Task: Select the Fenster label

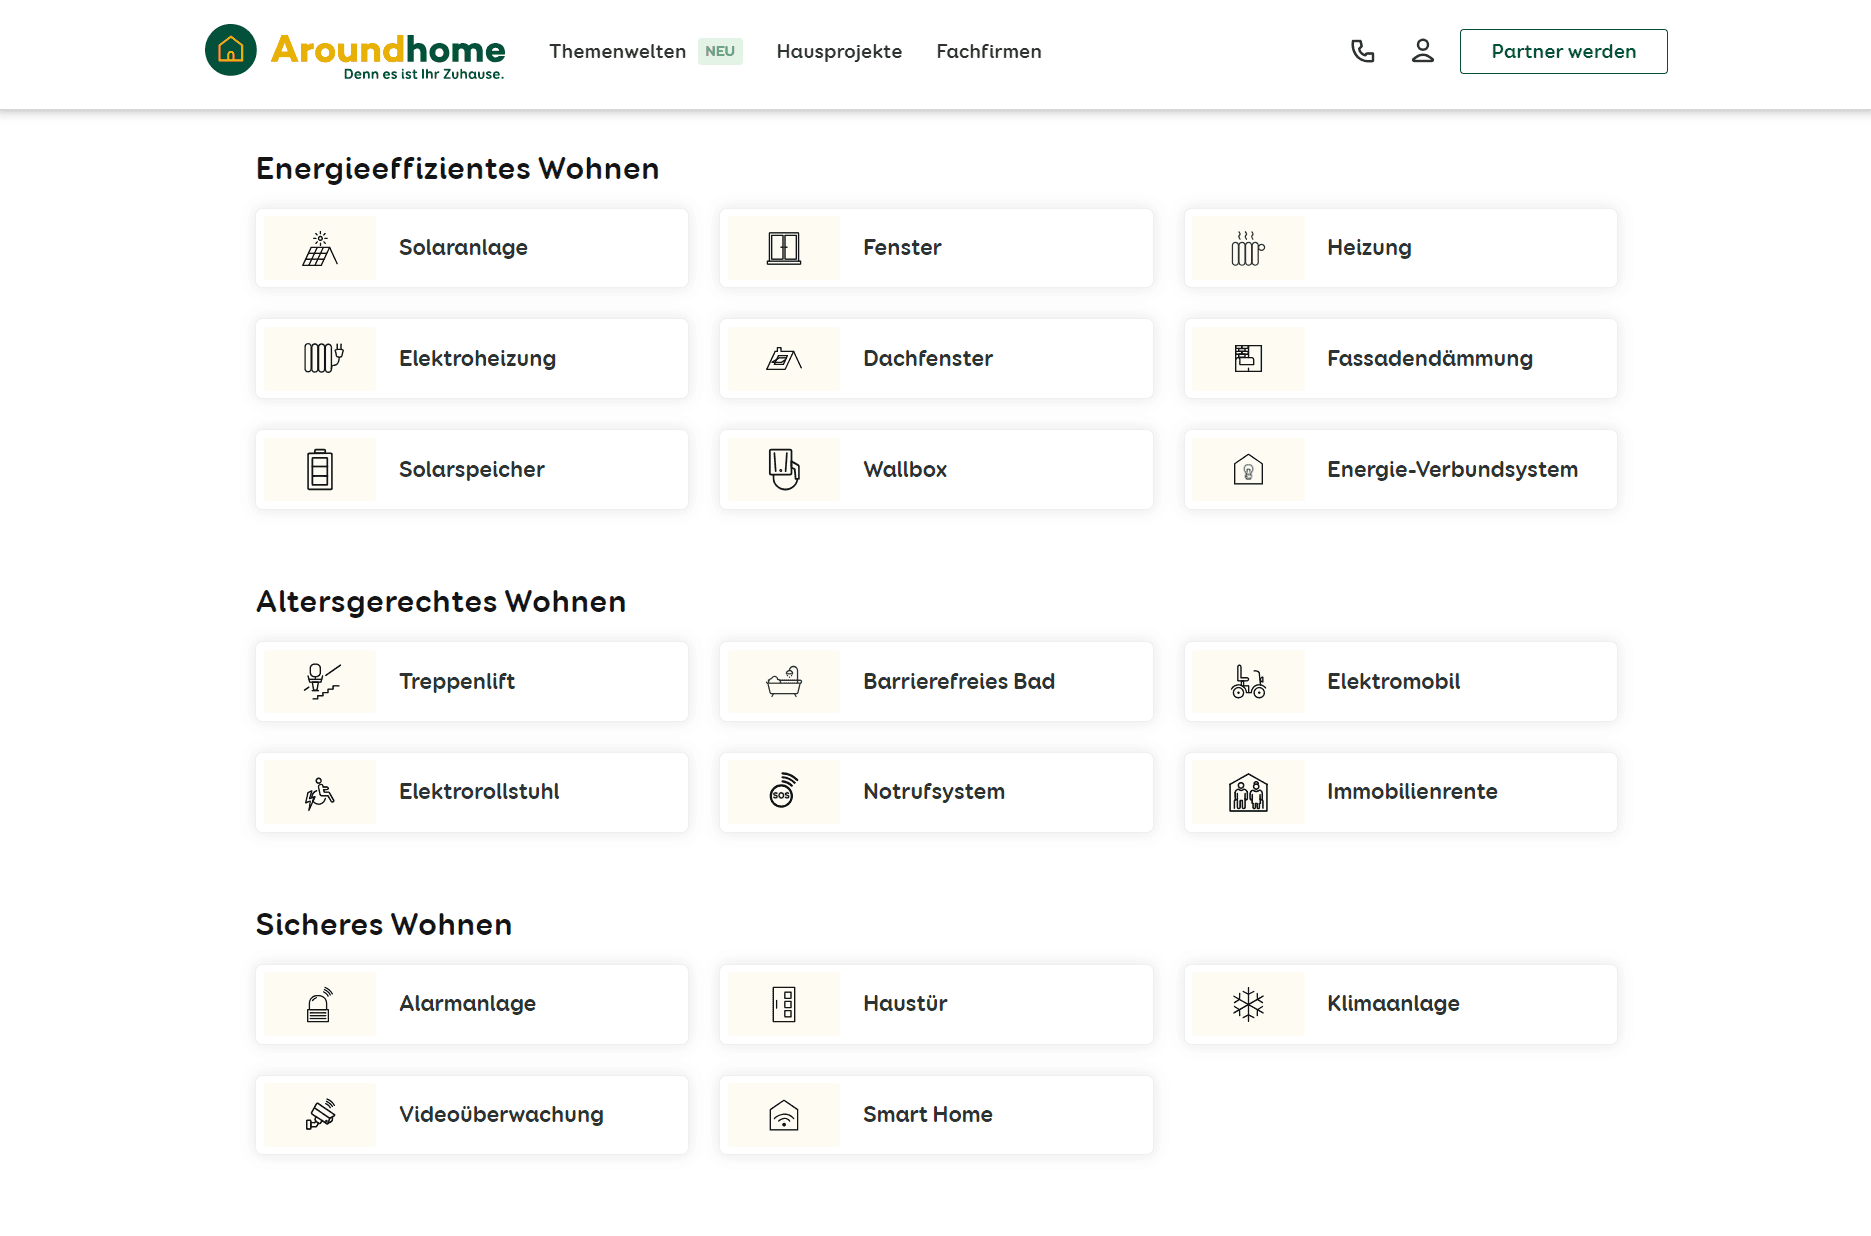Action: coord(902,248)
